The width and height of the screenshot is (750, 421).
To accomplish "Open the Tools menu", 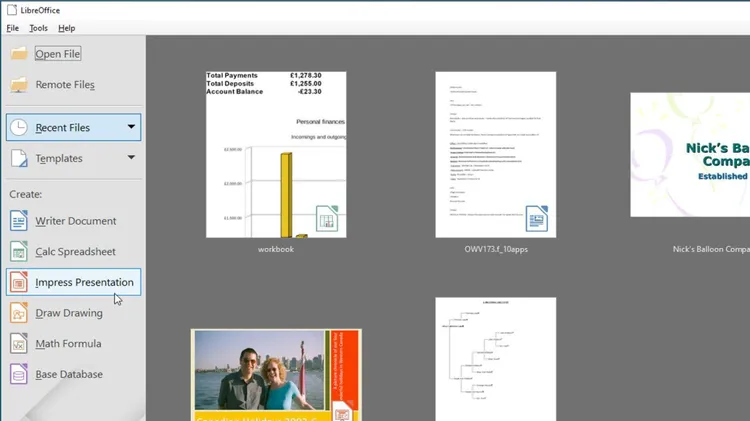I will point(38,28).
